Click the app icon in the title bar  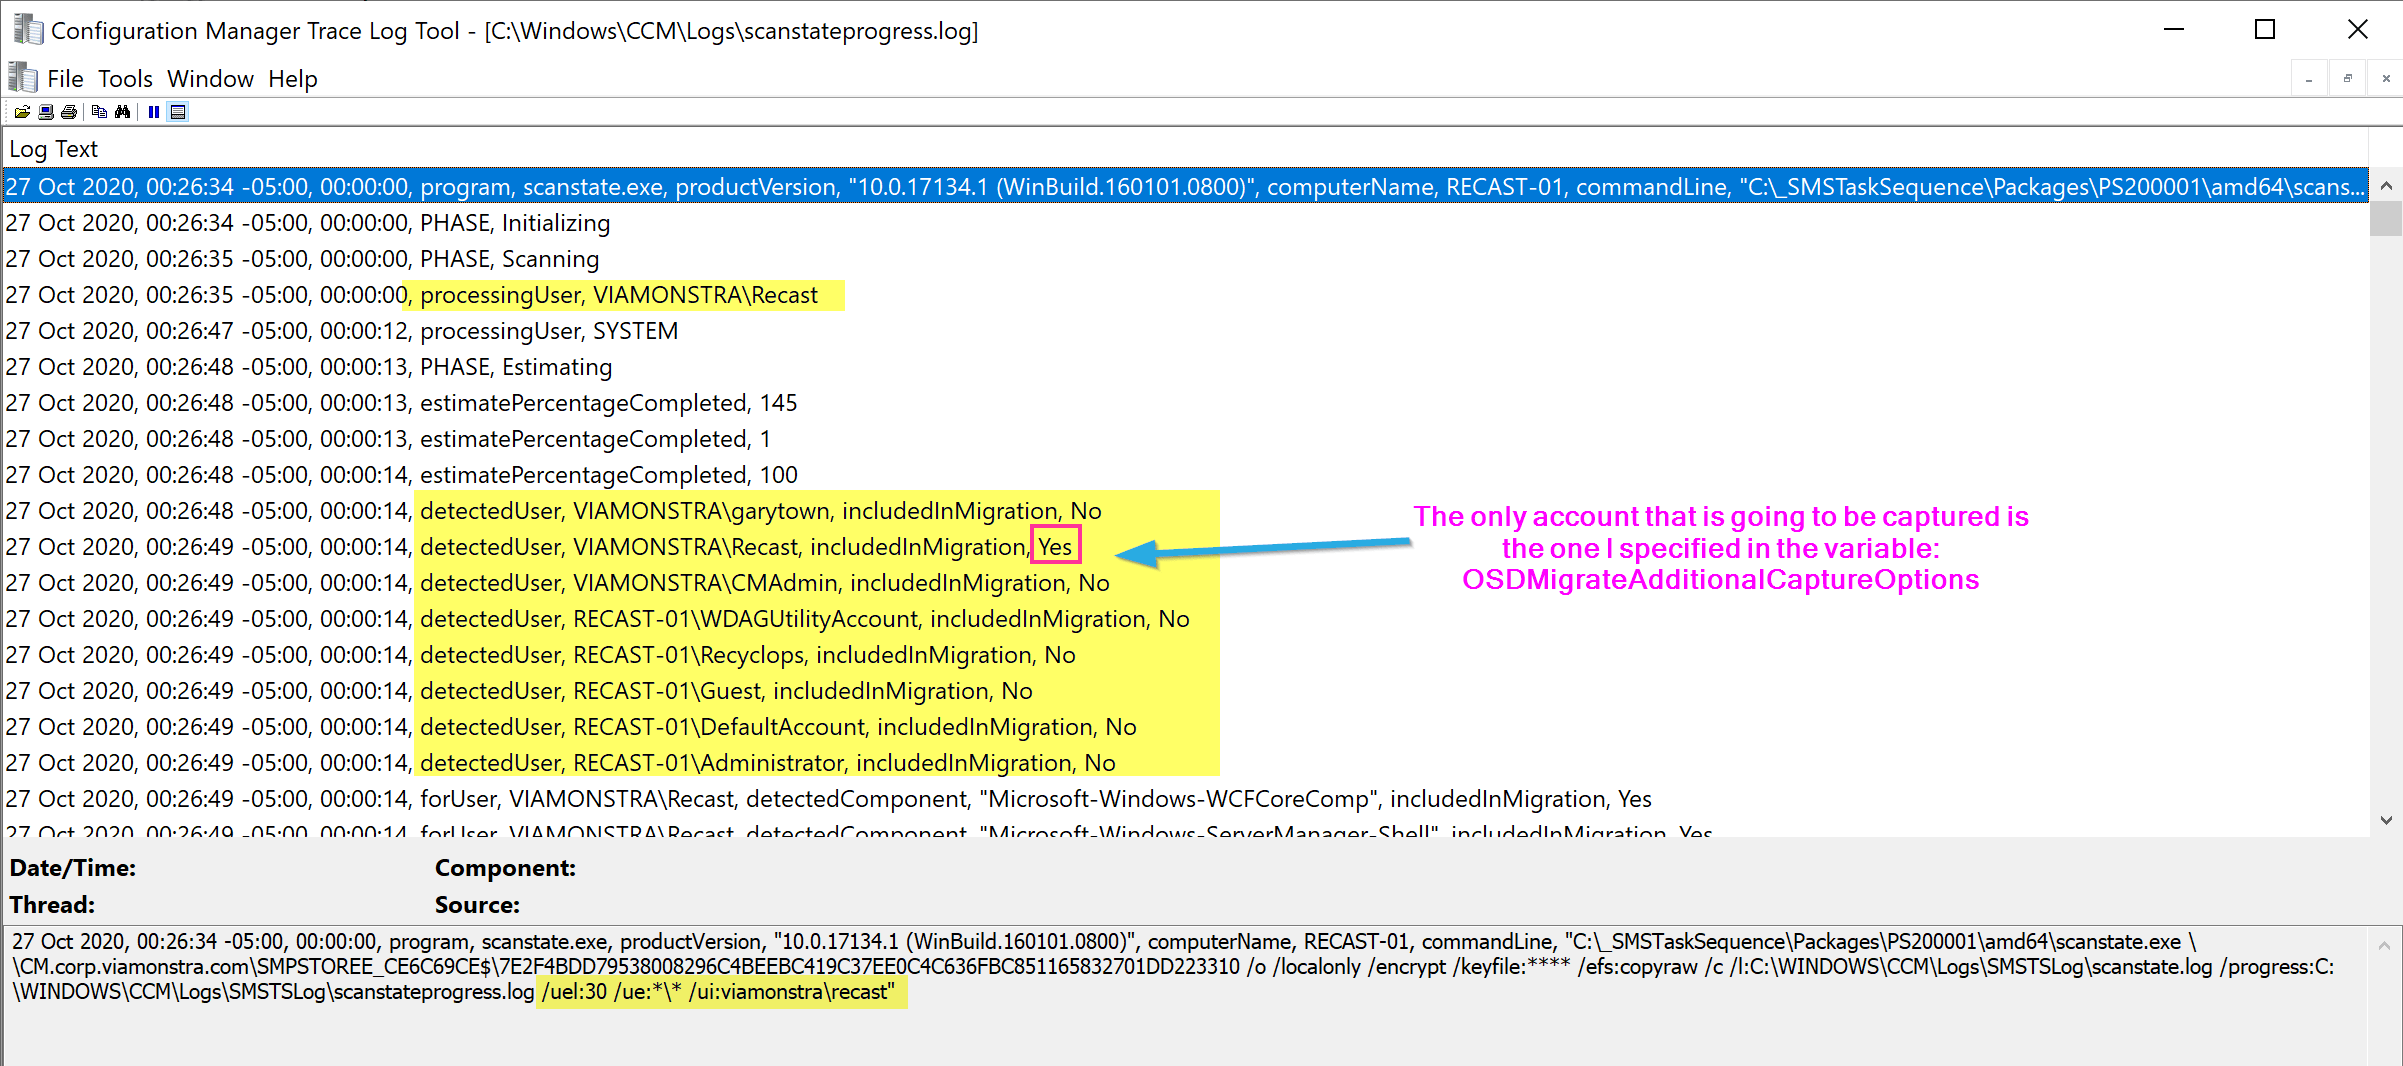click(28, 30)
